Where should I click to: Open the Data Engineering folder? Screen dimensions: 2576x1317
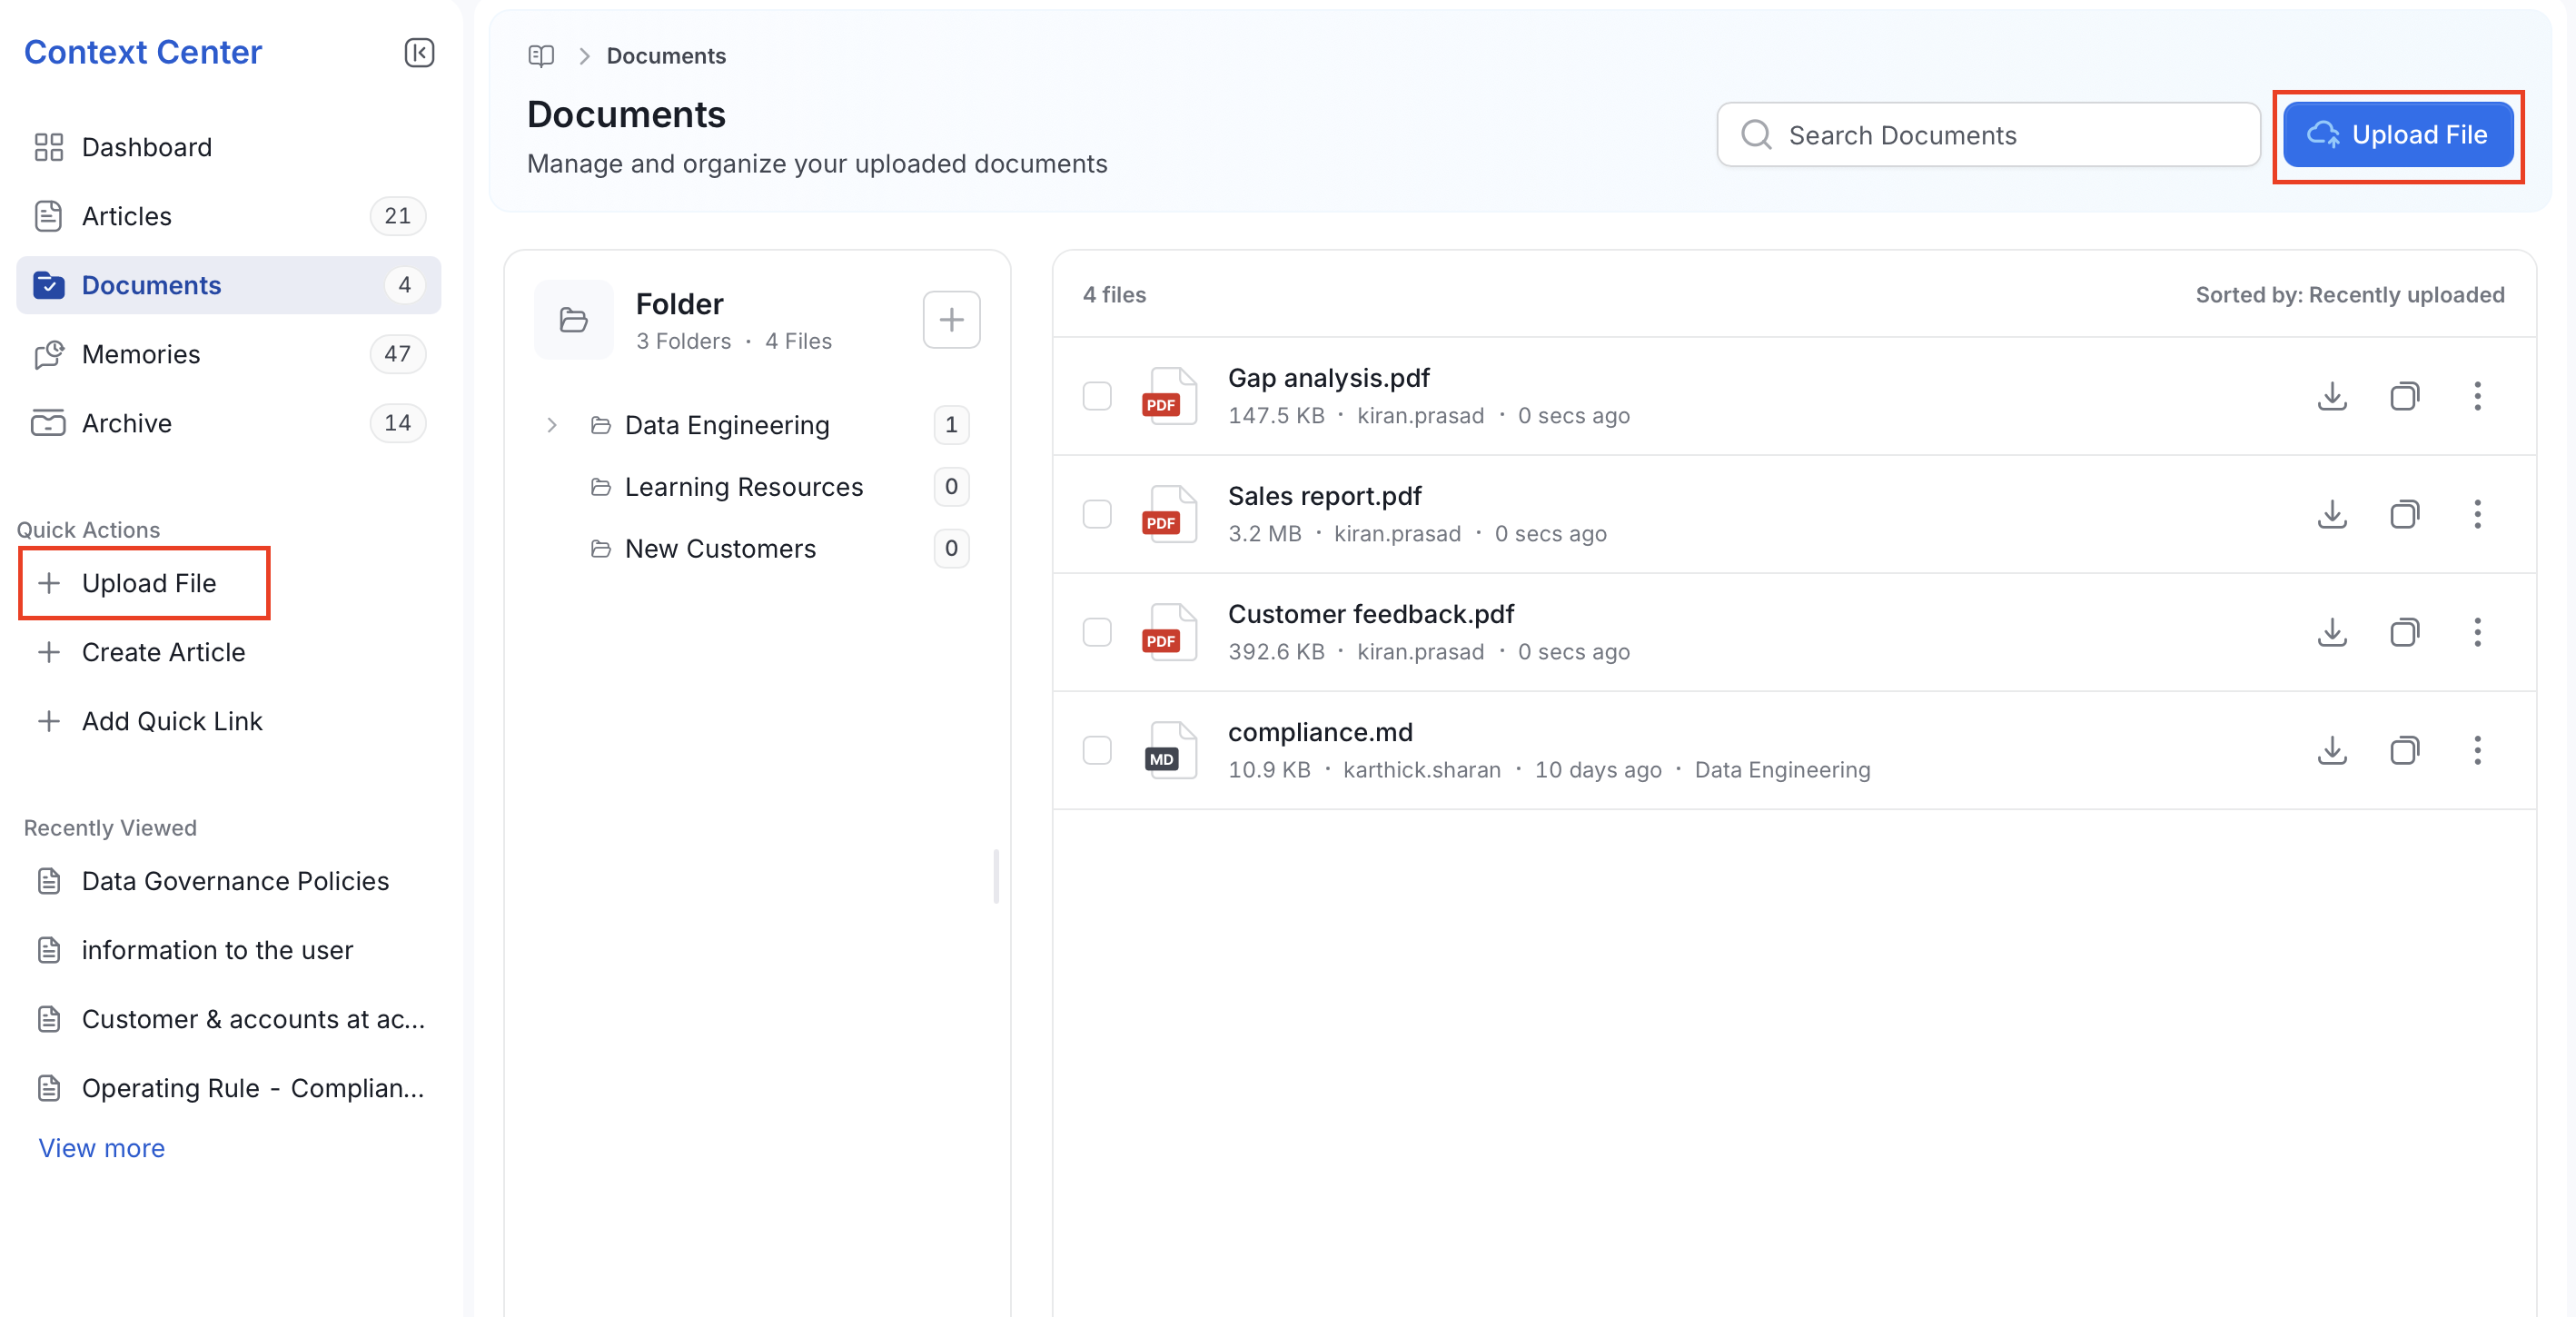pyautogui.click(x=727, y=426)
